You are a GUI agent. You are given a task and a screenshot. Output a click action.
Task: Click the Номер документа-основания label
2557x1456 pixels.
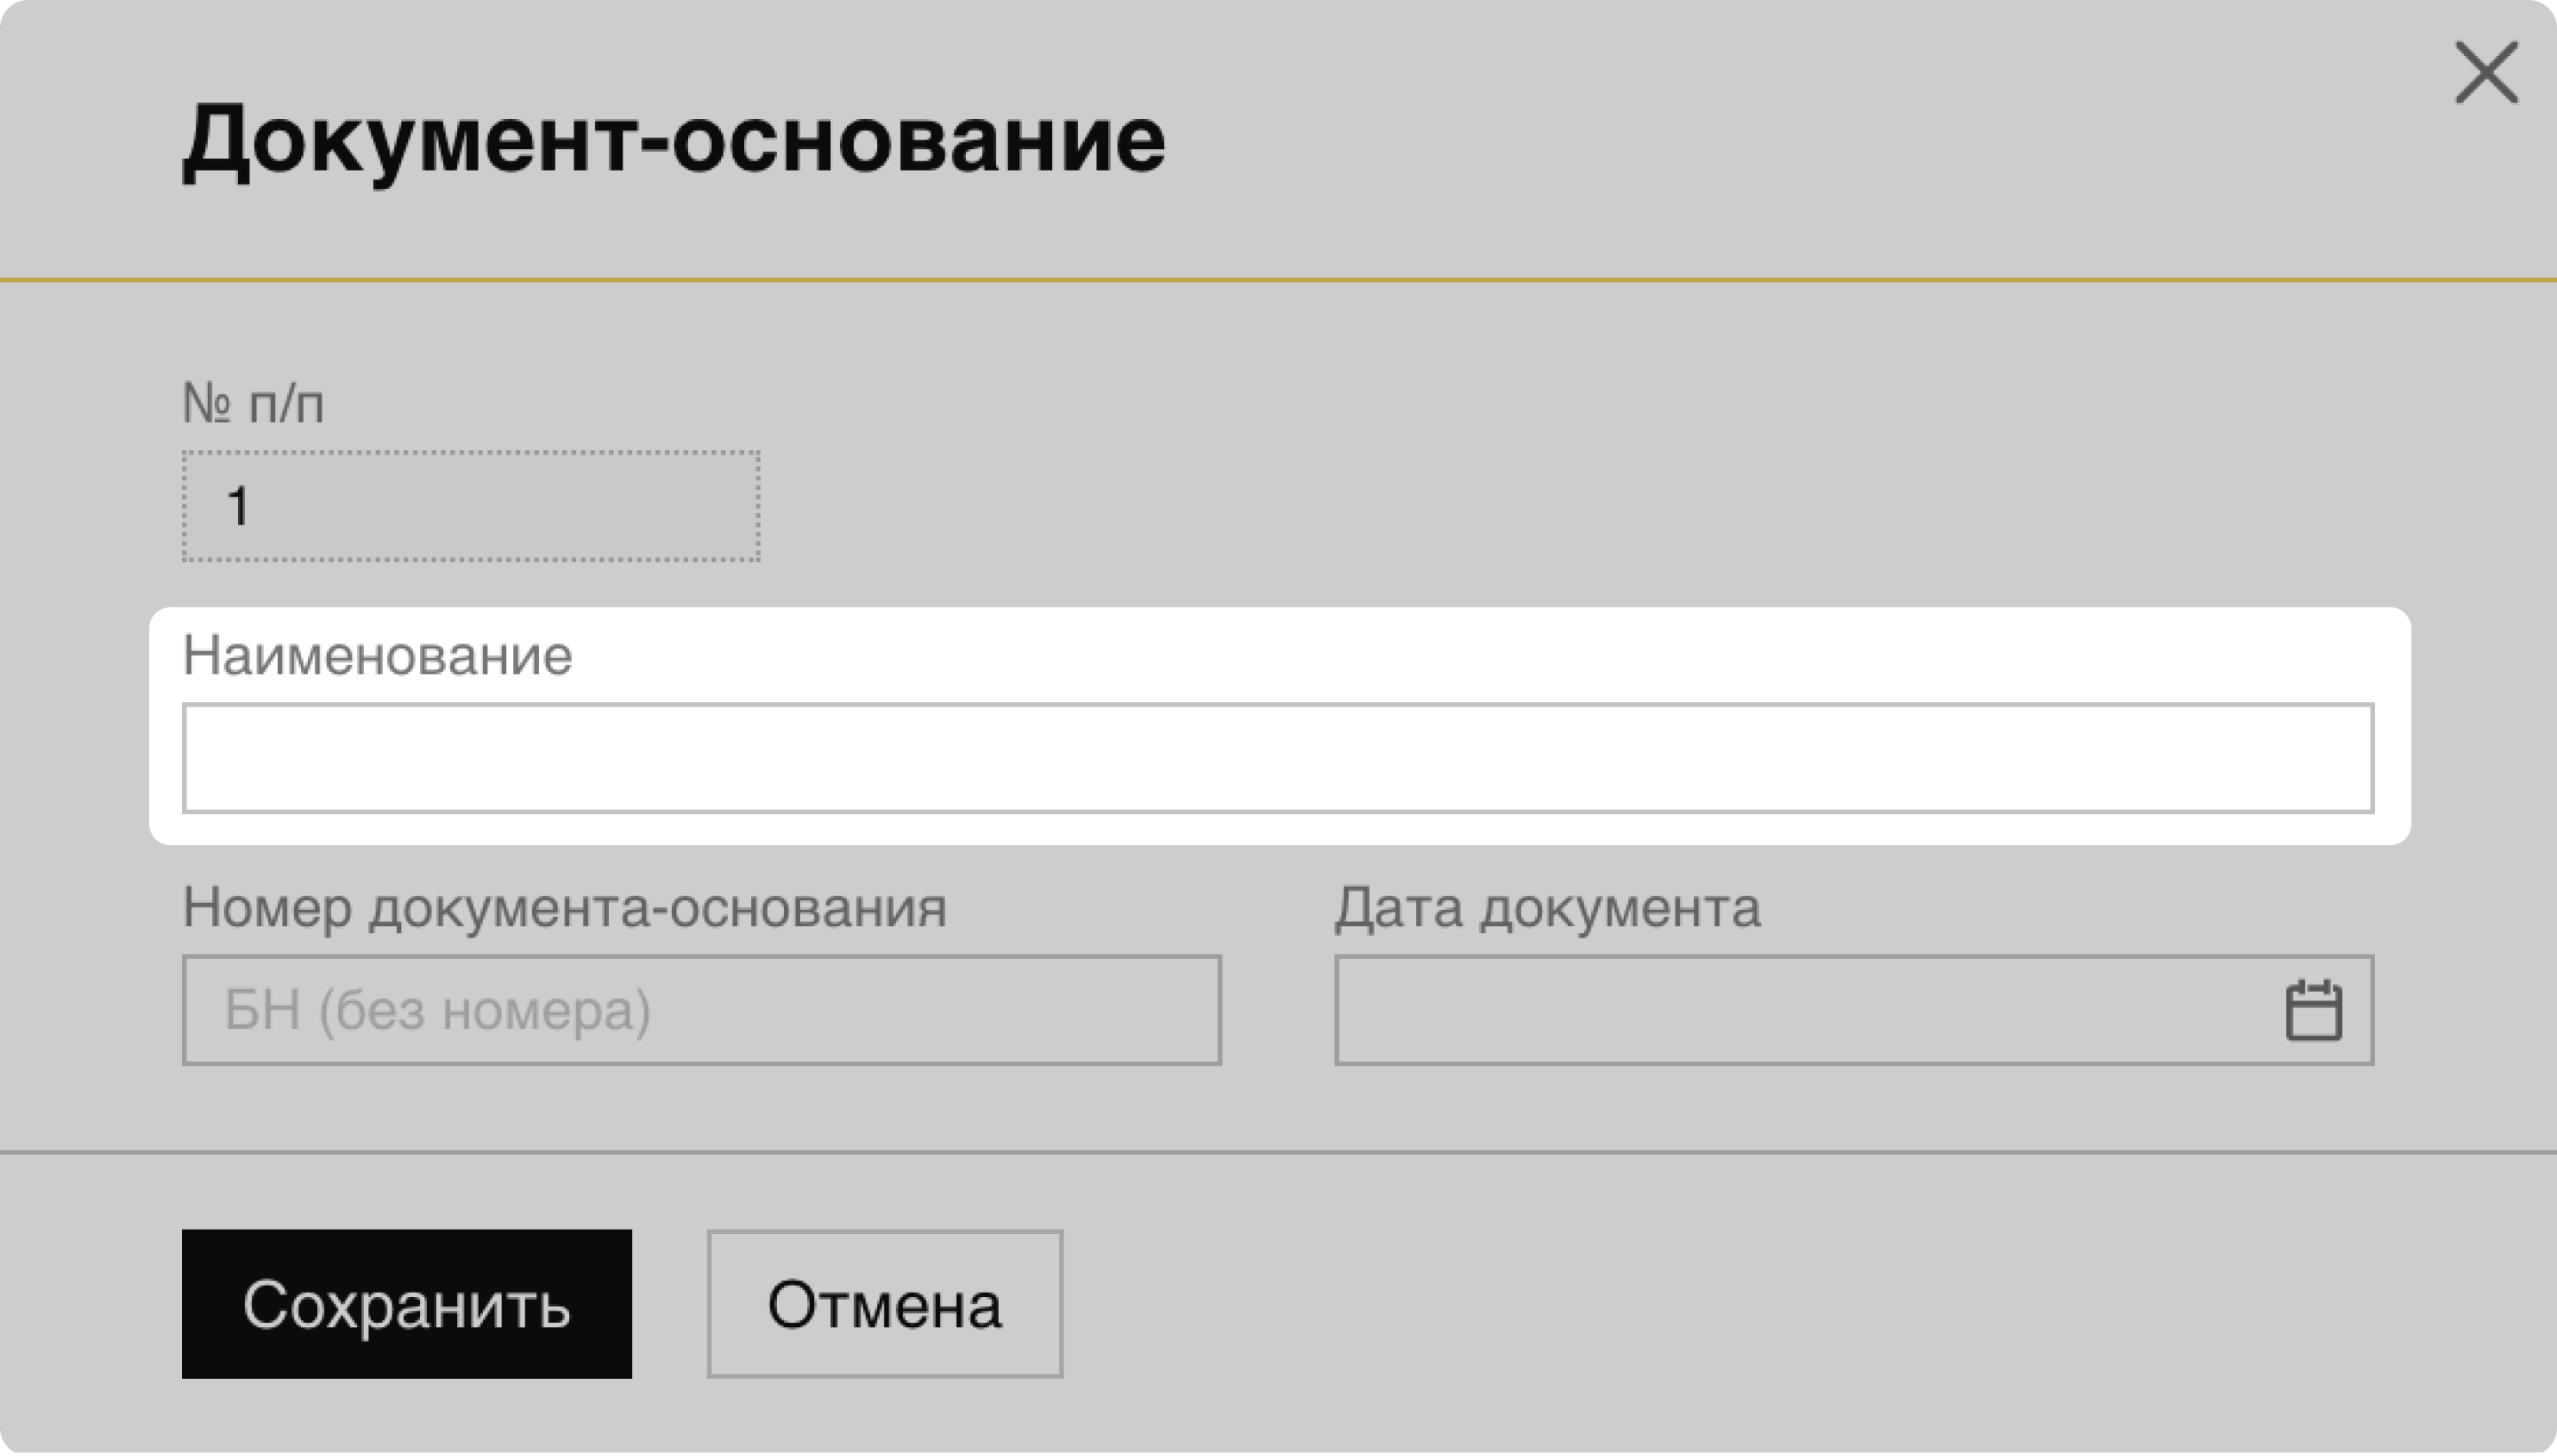click(x=564, y=908)
